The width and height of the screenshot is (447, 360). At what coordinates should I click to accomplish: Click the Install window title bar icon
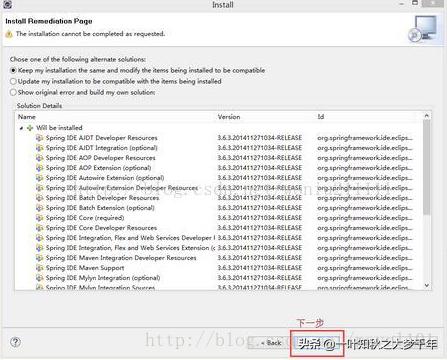pos(8,4)
